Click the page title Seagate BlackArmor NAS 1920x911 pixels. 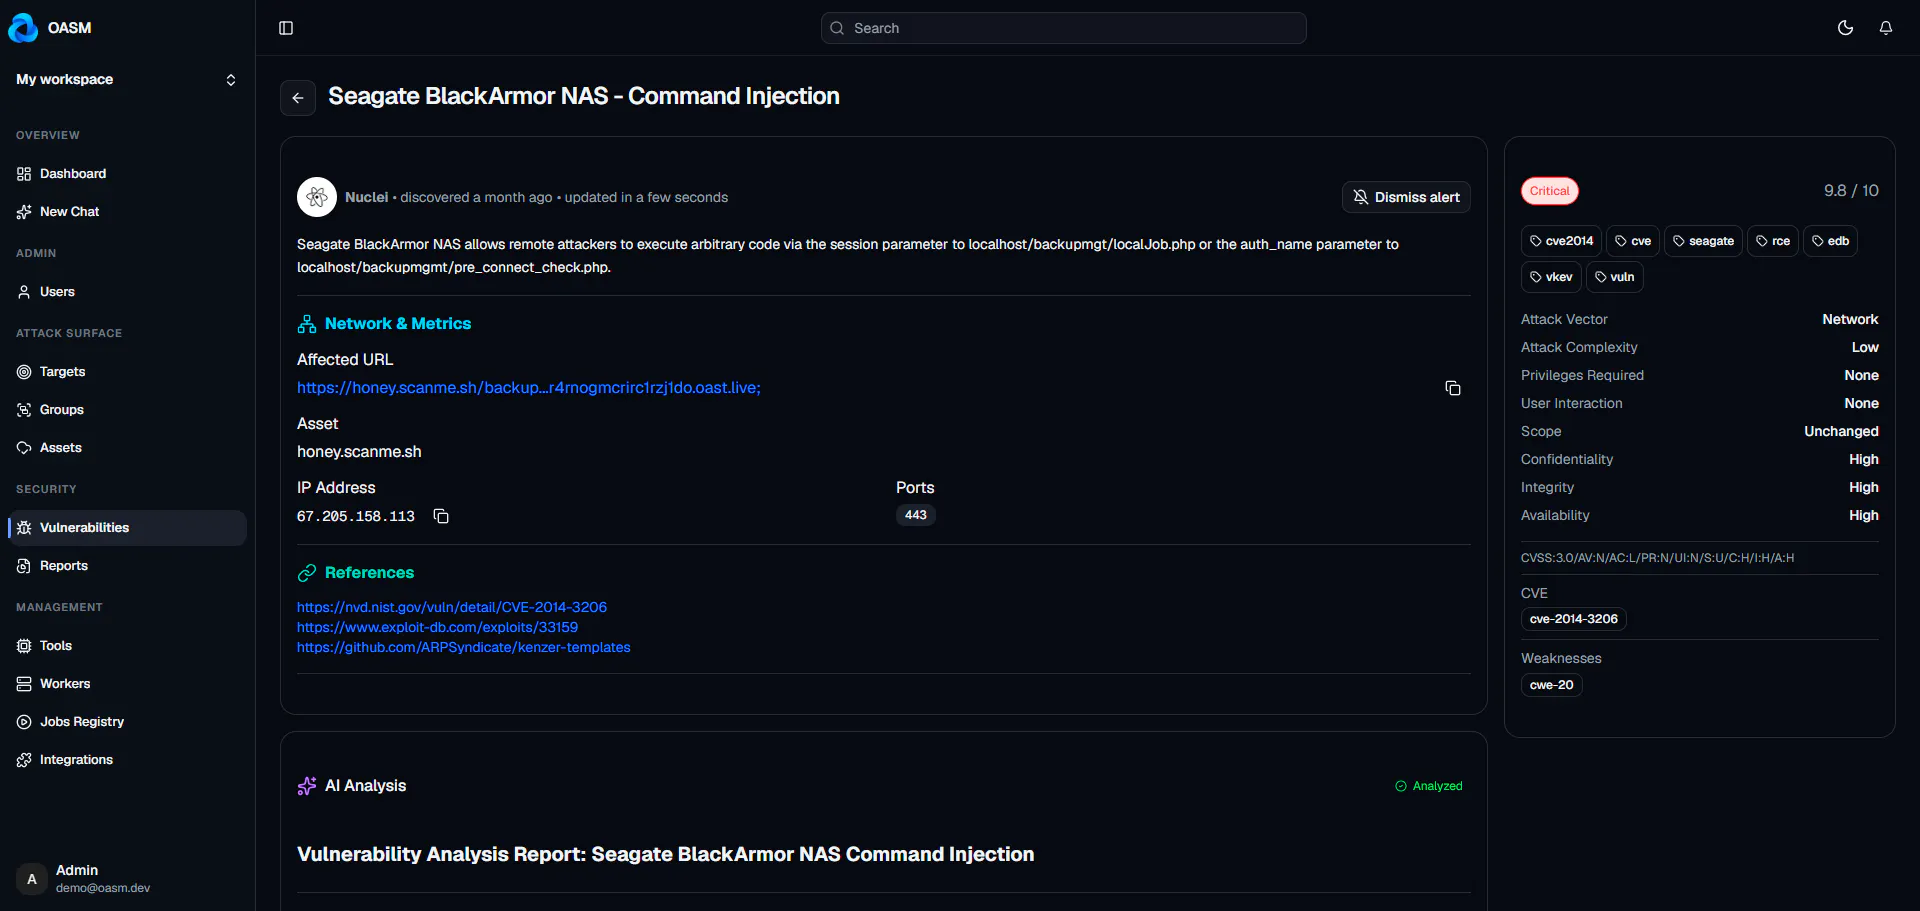[584, 96]
